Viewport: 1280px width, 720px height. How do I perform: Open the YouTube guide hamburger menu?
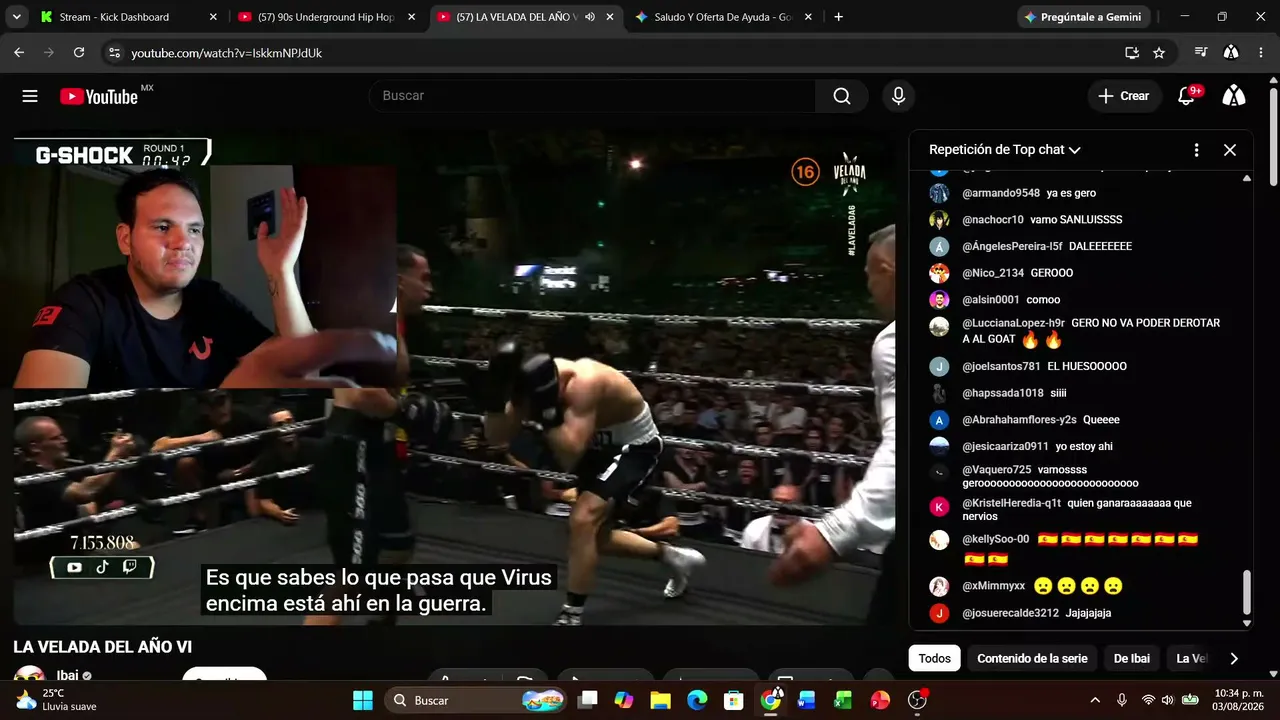(30, 96)
